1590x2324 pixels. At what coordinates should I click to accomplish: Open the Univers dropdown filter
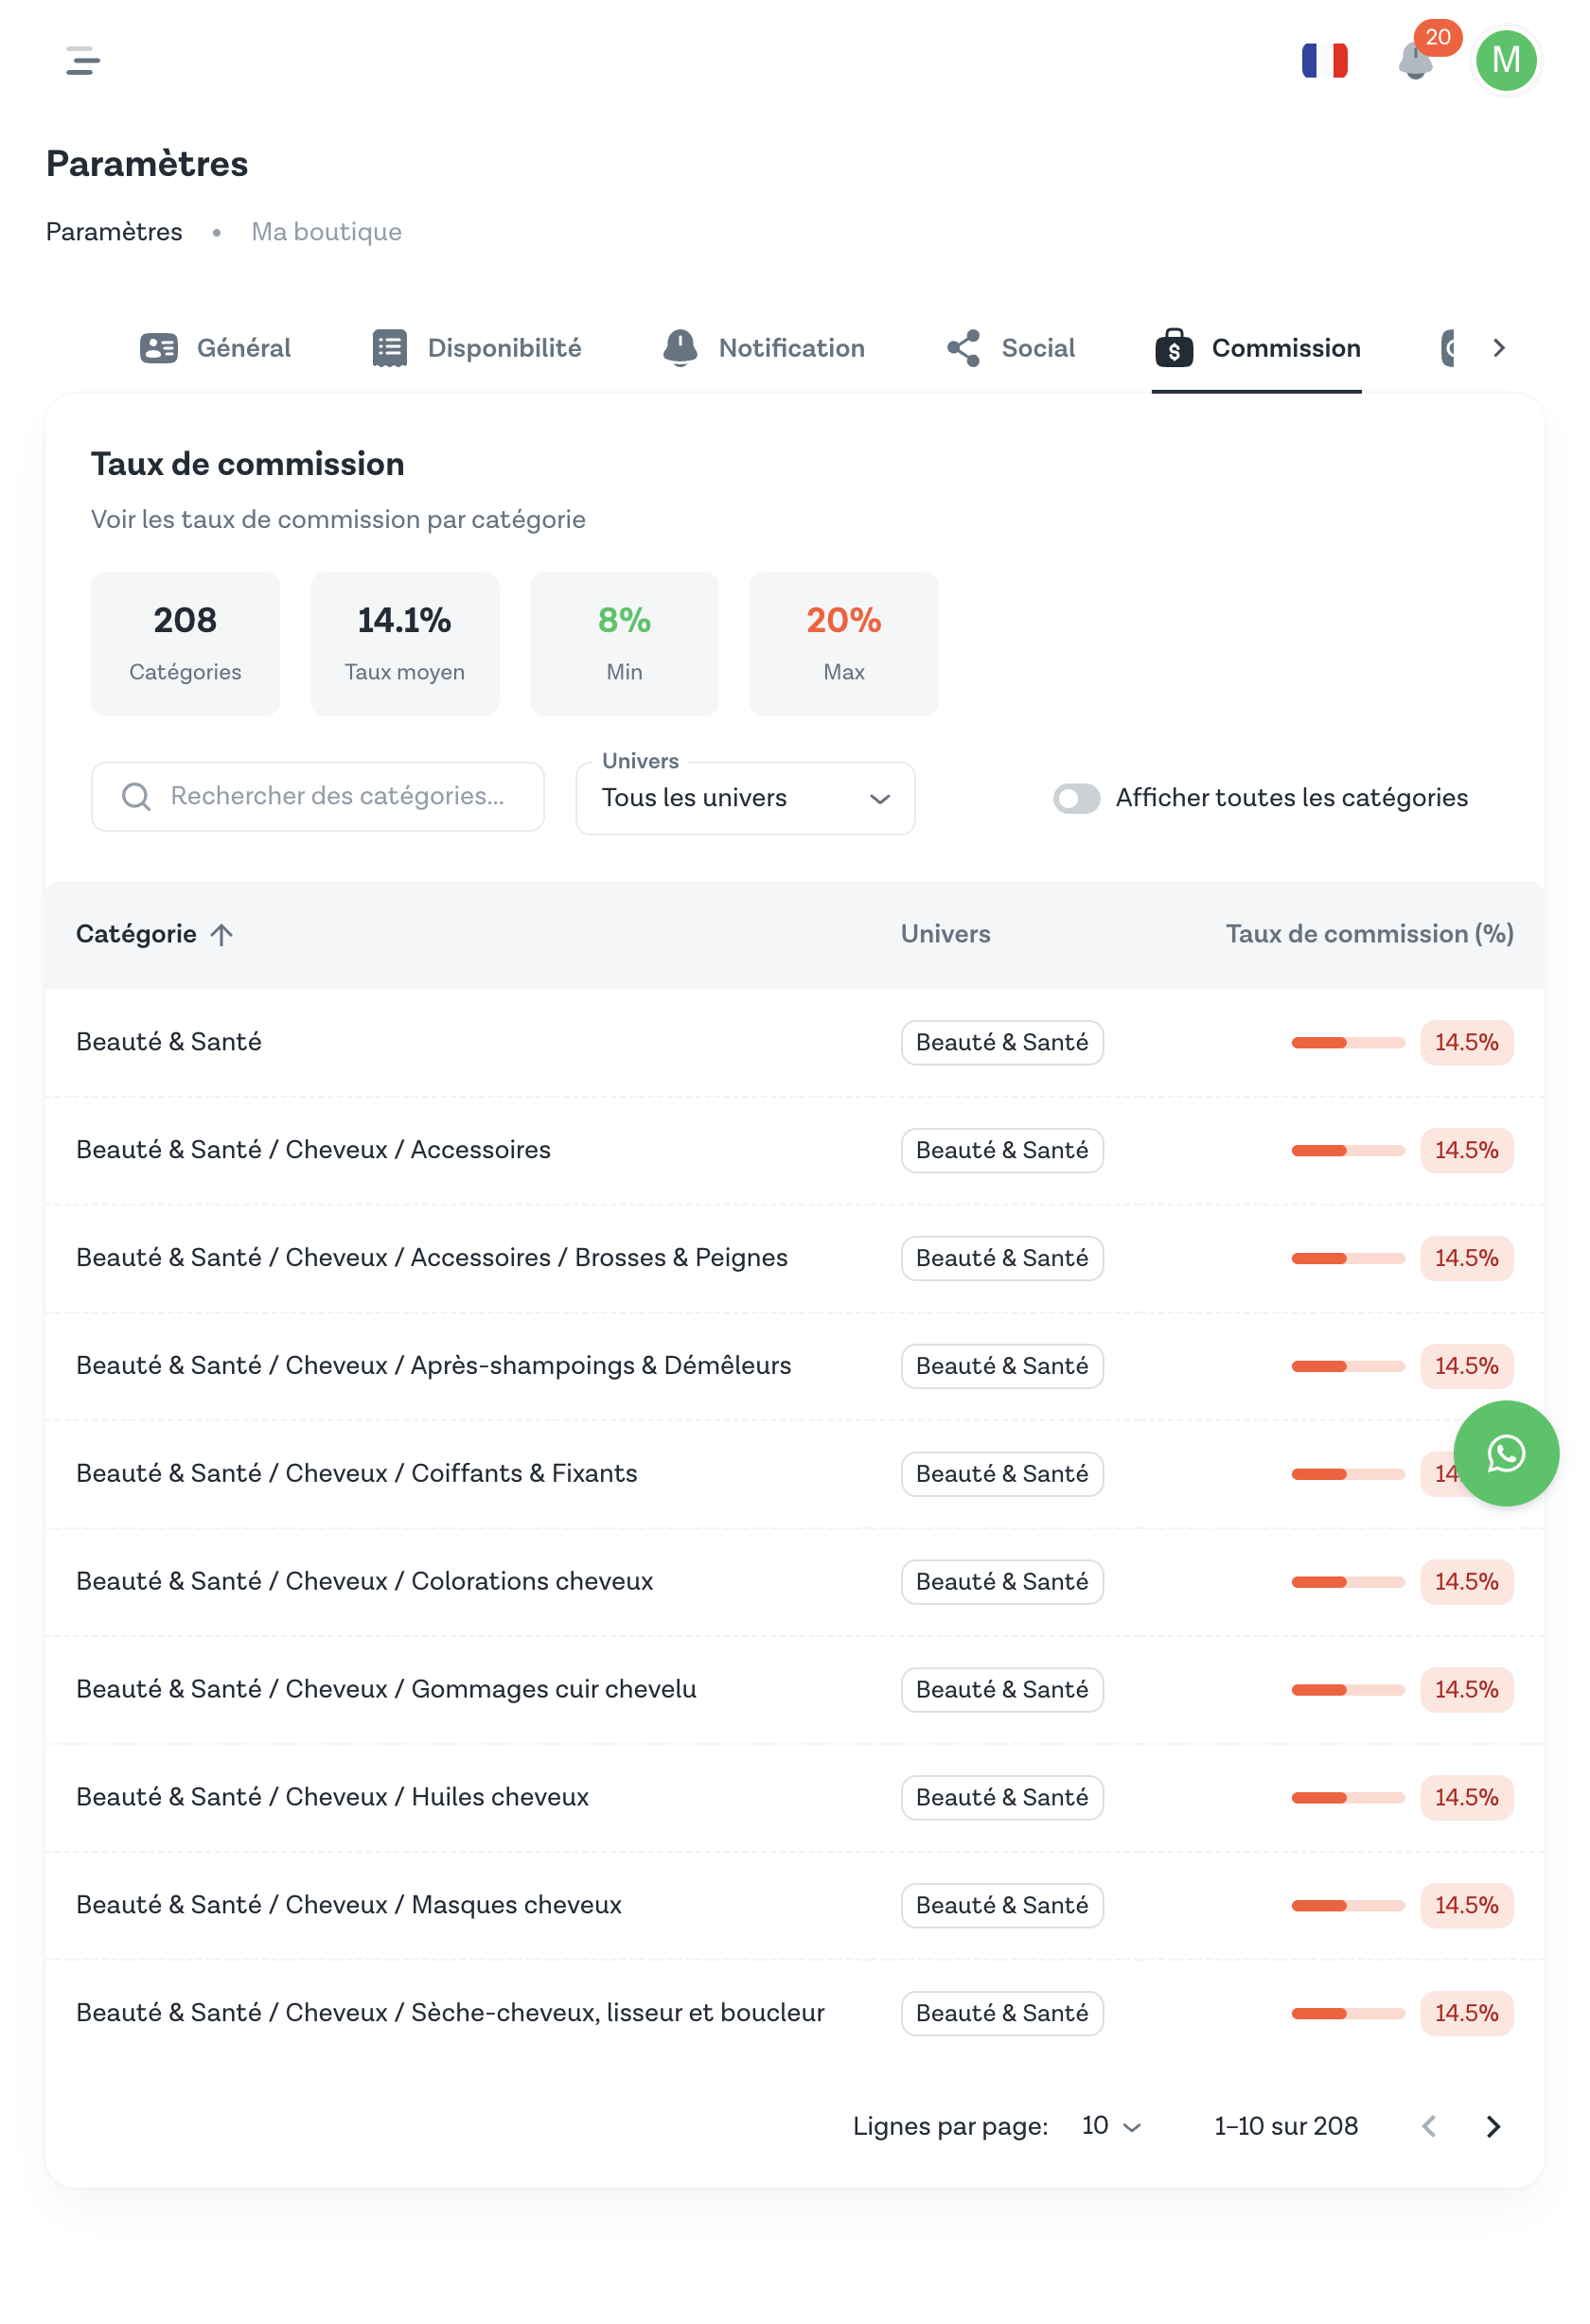coord(745,798)
